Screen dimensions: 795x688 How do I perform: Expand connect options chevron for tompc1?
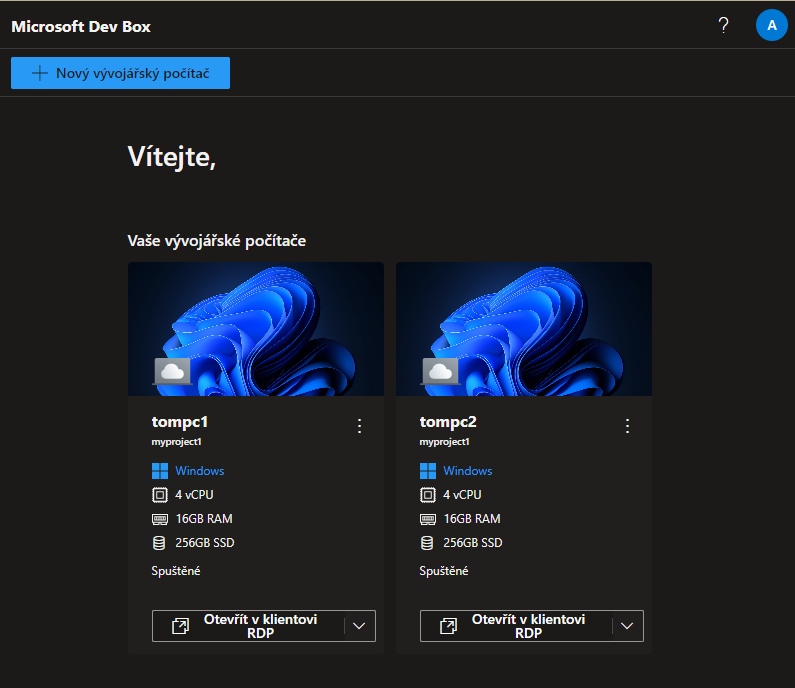[359, 626]
